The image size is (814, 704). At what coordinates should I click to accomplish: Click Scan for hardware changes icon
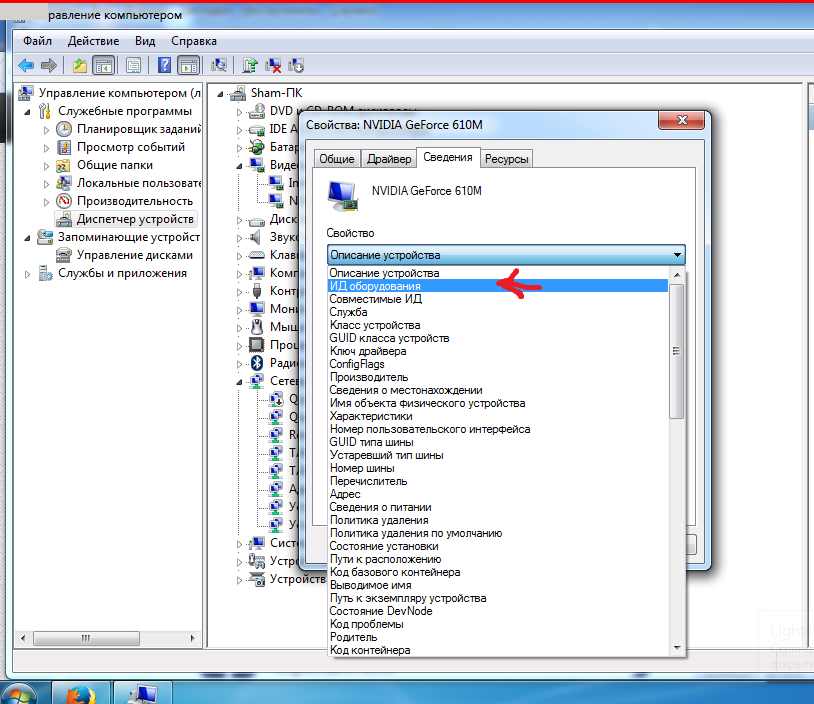point(219,66)
